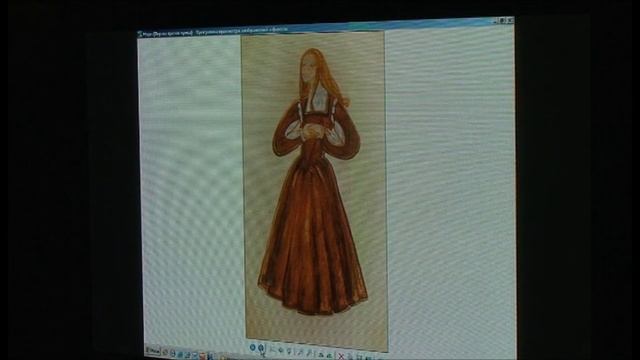
Task: Go to the next image in the viewer
Action: click(261, 348)
